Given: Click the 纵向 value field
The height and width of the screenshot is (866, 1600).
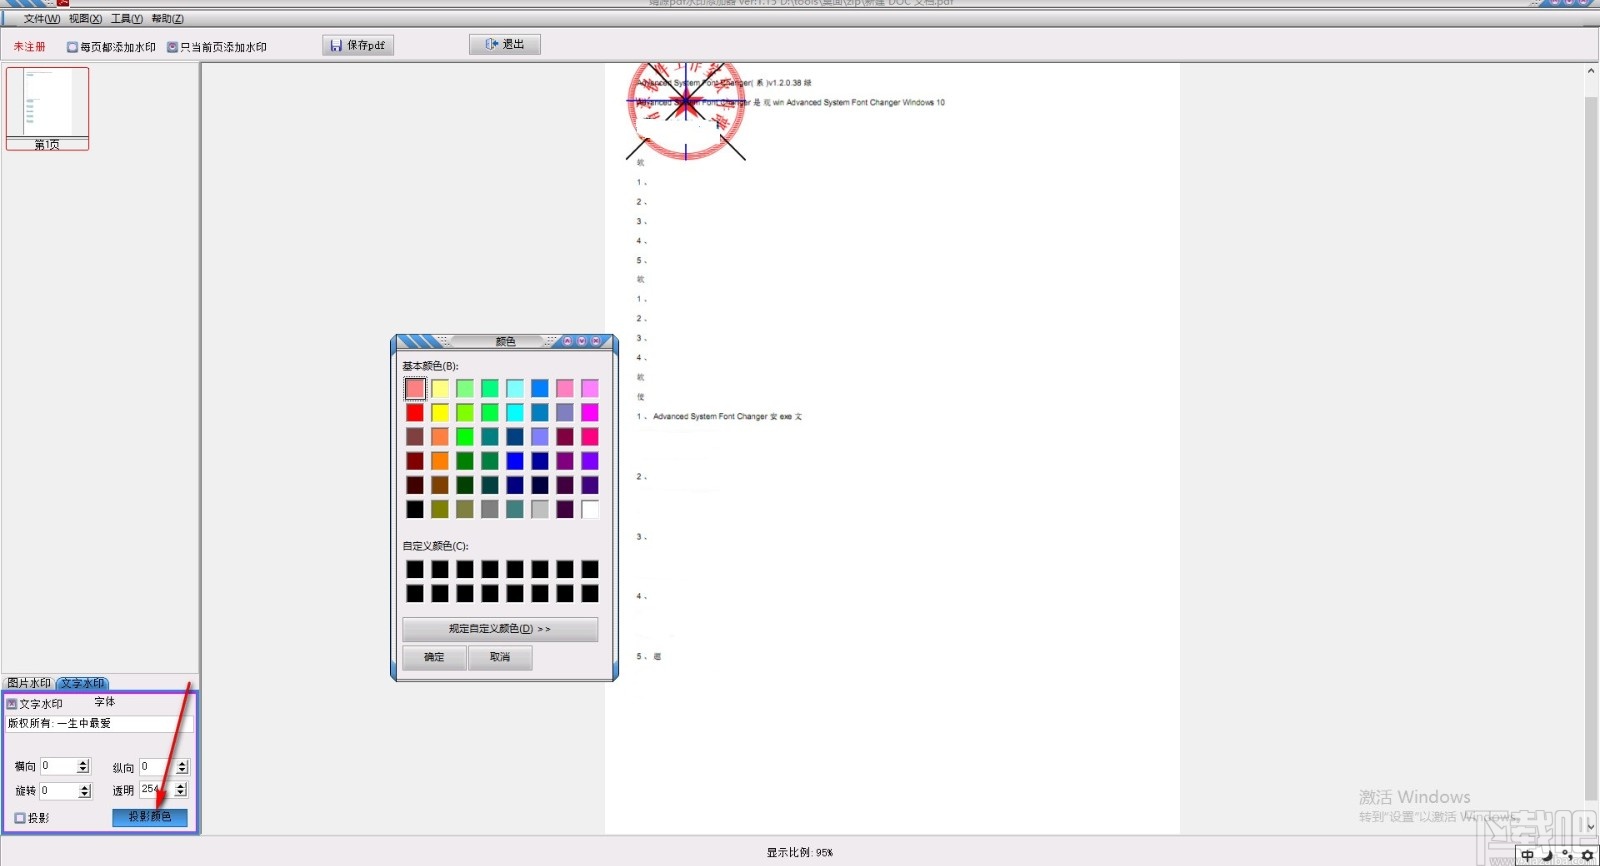Looking at the screenshot, I should tap(156, 767).
